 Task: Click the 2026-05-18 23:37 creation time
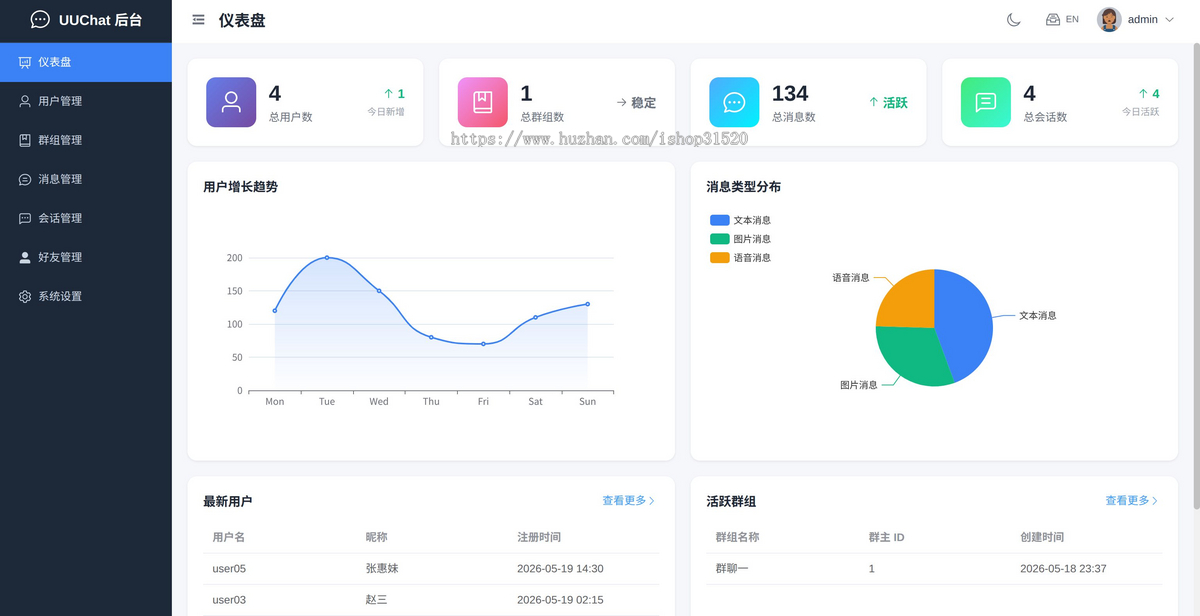point(1063,569)
